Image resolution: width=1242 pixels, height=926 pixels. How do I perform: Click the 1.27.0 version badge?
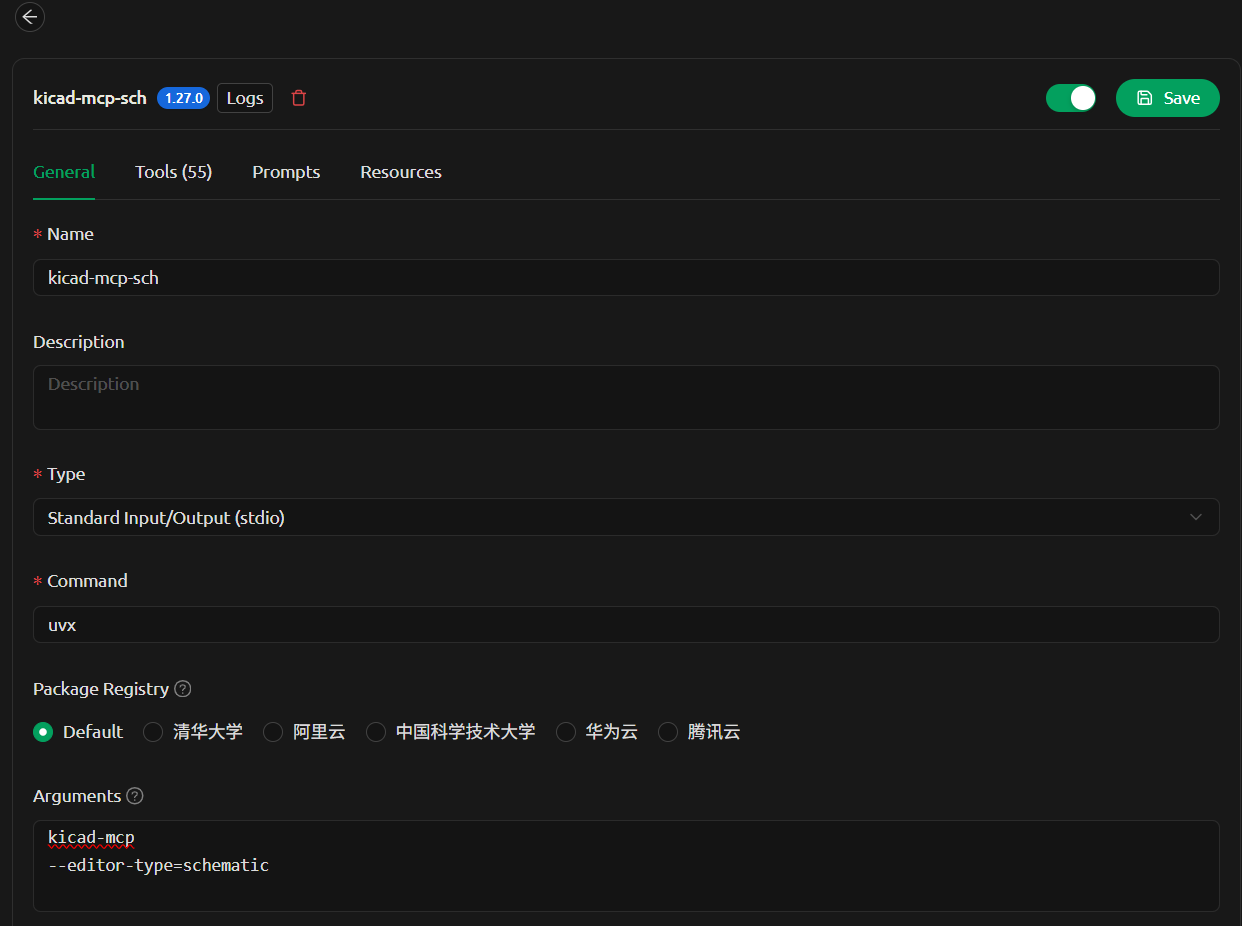[x=184, y=98]
